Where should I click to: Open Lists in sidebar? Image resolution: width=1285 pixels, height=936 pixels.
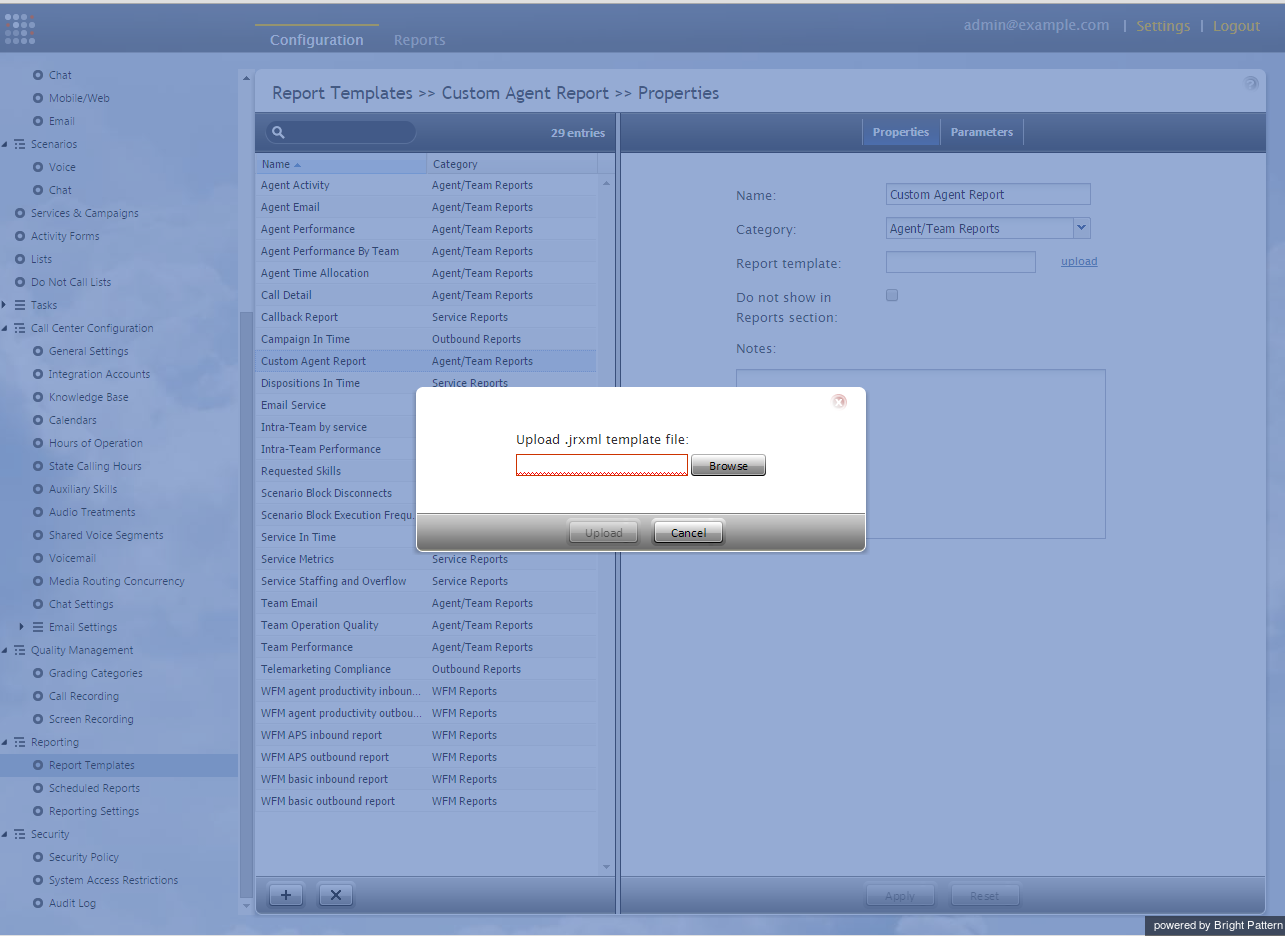(x=41, y=259)
